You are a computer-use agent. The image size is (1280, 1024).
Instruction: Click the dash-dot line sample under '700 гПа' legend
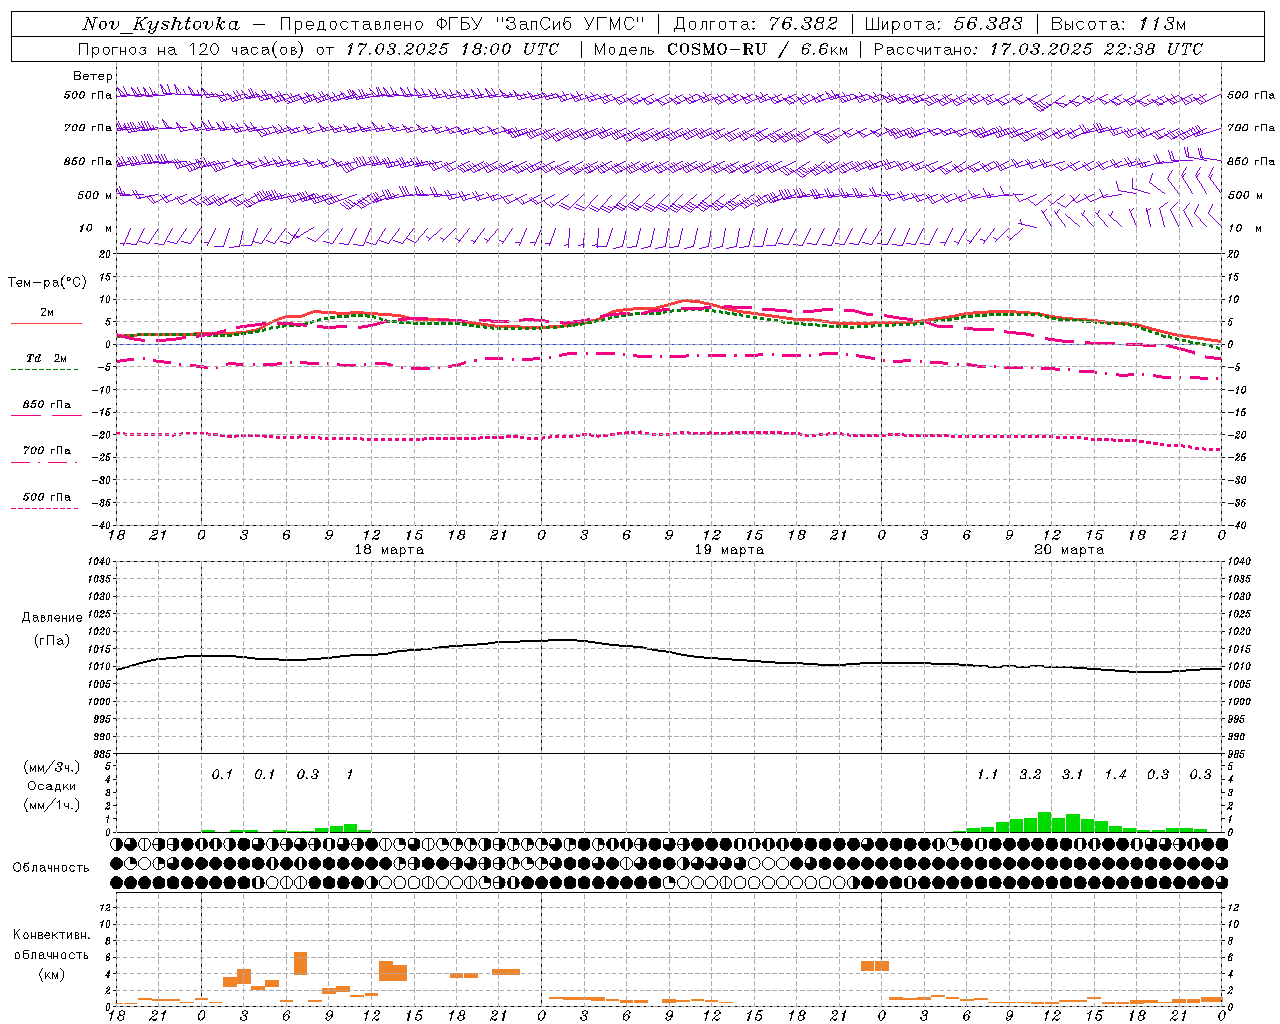point(44,462)
